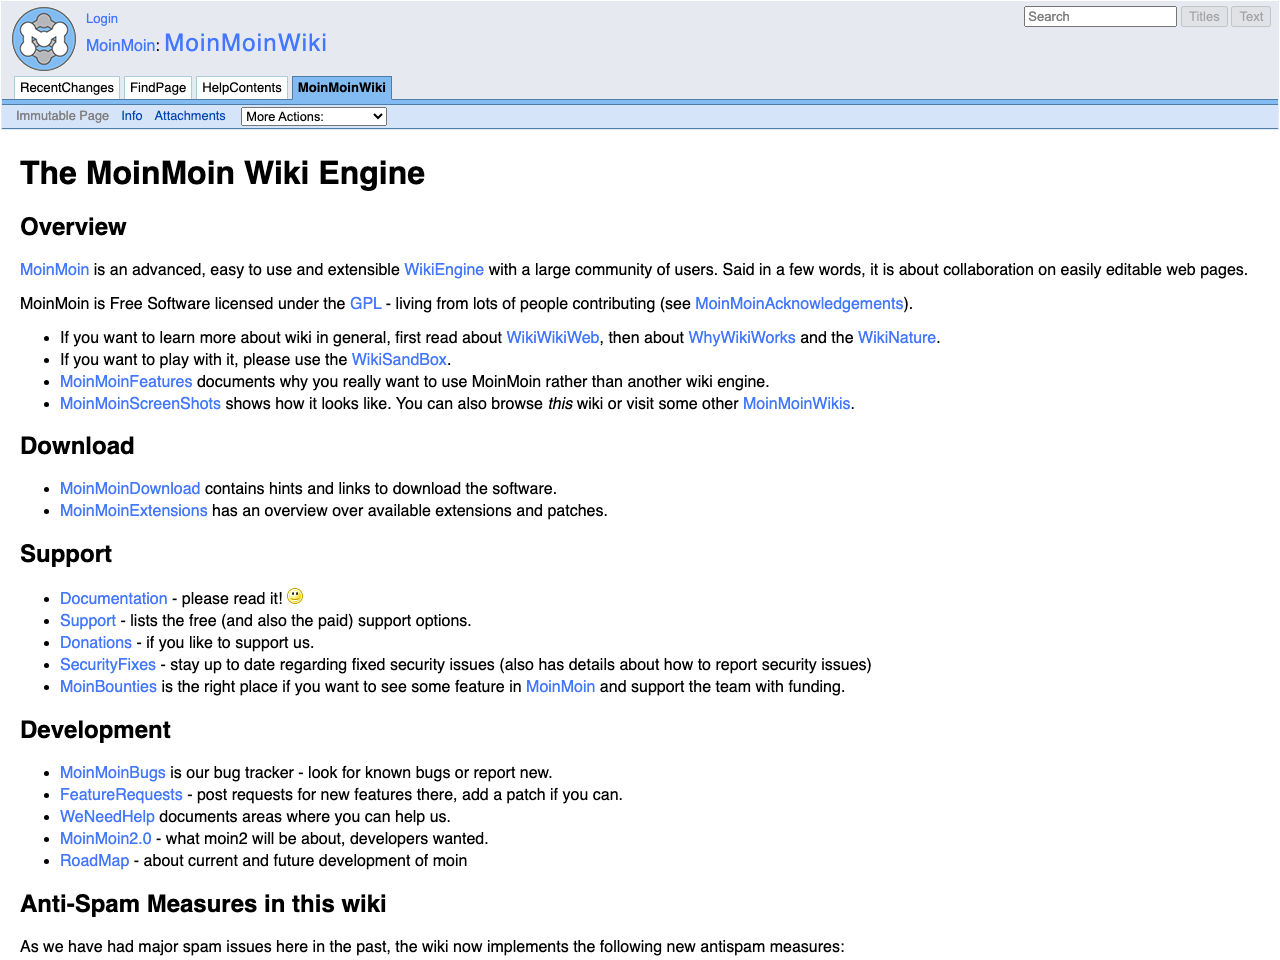Image resolution: width=1280 pixels, height=960 pixels.
Task: Select the MoinMoinWiki tab
Action: click(341, 87)
